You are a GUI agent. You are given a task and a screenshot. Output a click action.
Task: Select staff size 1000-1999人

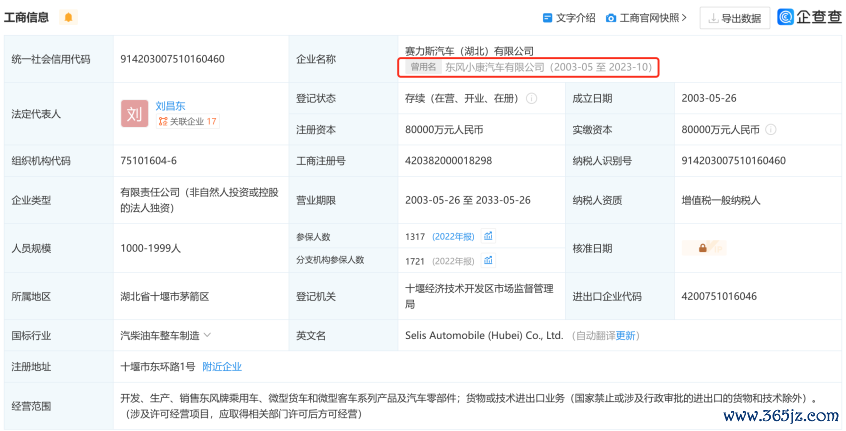[x=151, y=248]
